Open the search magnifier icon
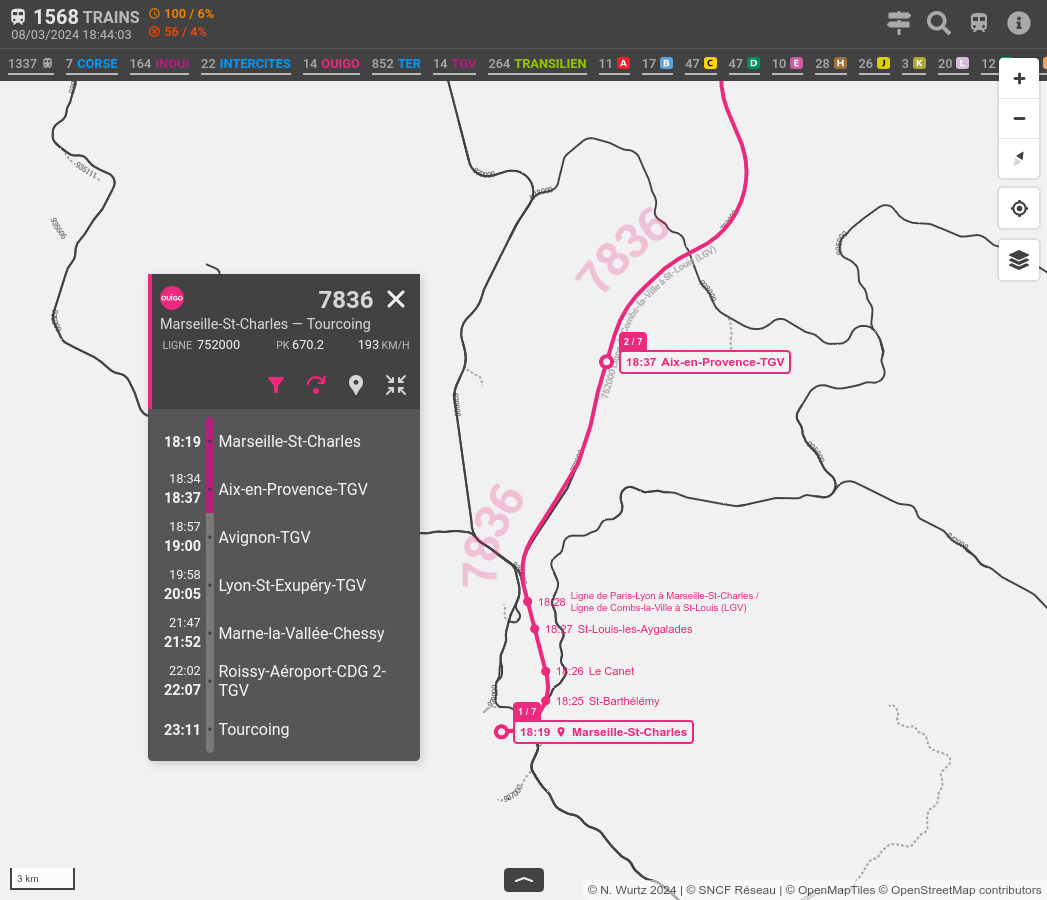This screenshot has height=900, width=1047. coord(938,23)
